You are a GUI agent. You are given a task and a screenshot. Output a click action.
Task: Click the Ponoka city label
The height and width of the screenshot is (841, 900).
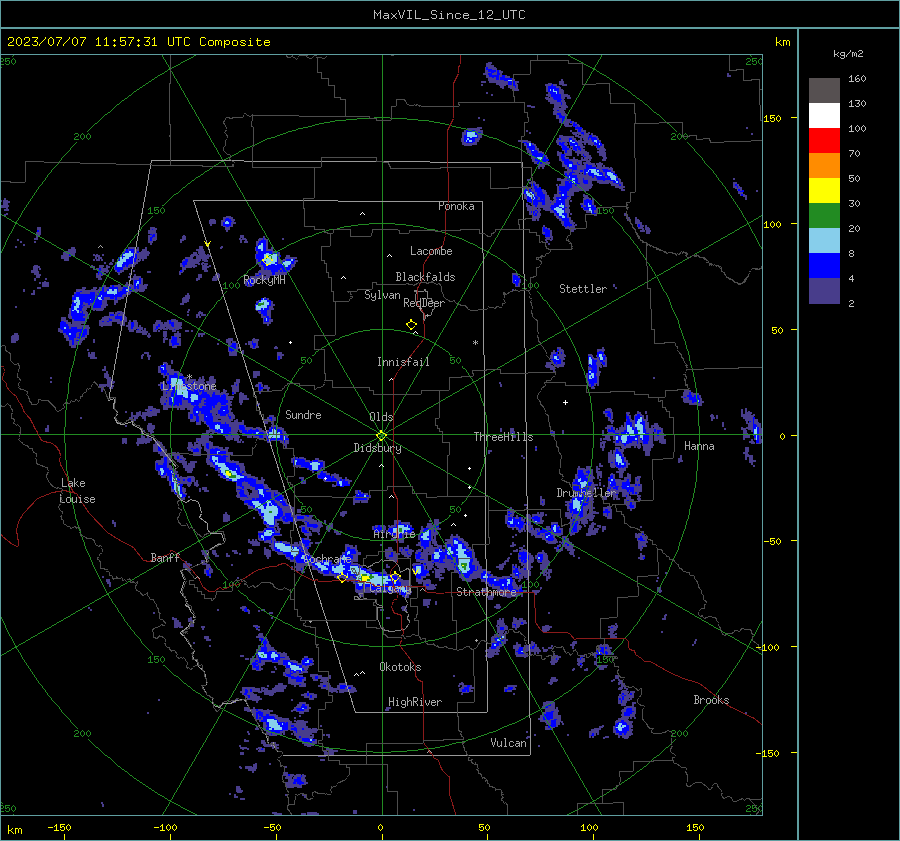pos(456,206)
